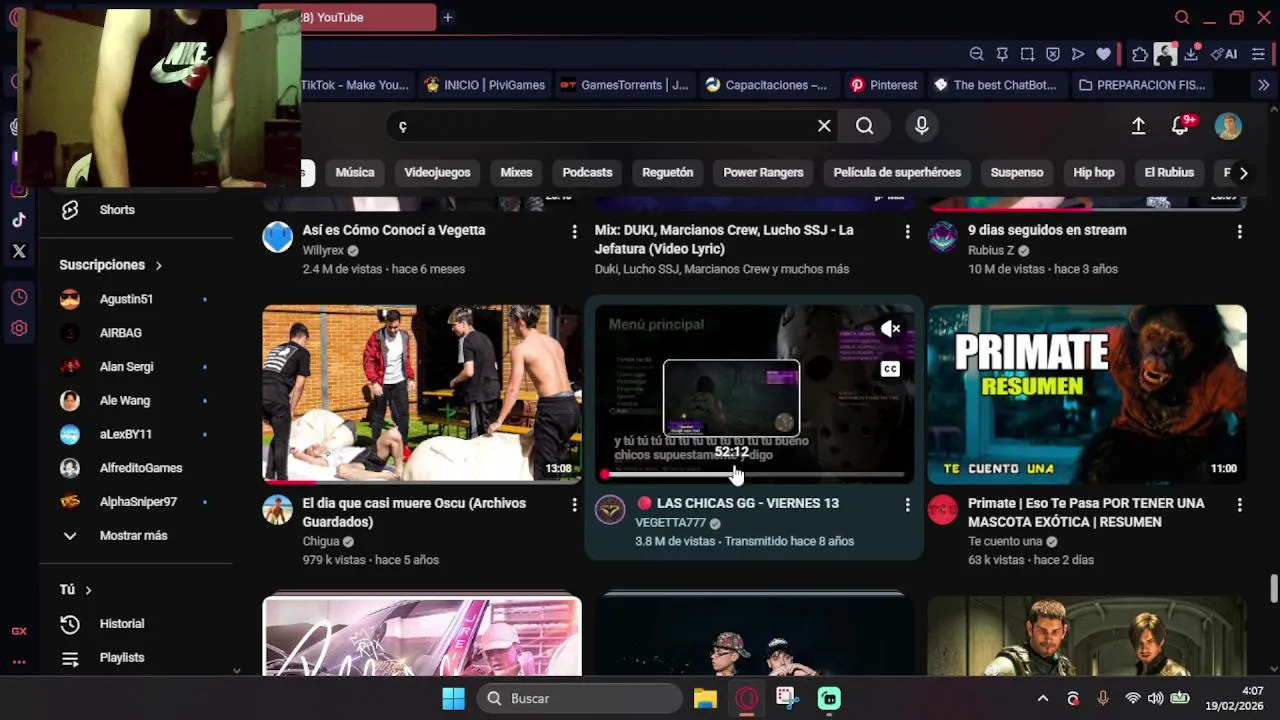Open the YouTube create/upload icon
The image size is (1280, 720).
coord(1138,126)
